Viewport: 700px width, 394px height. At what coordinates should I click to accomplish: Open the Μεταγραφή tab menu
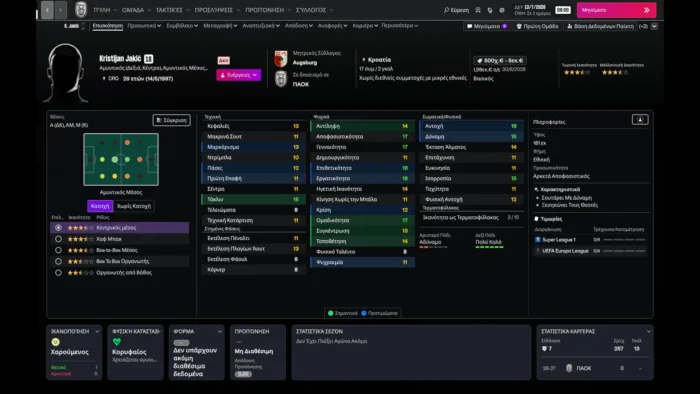click(x=221, y=26)
